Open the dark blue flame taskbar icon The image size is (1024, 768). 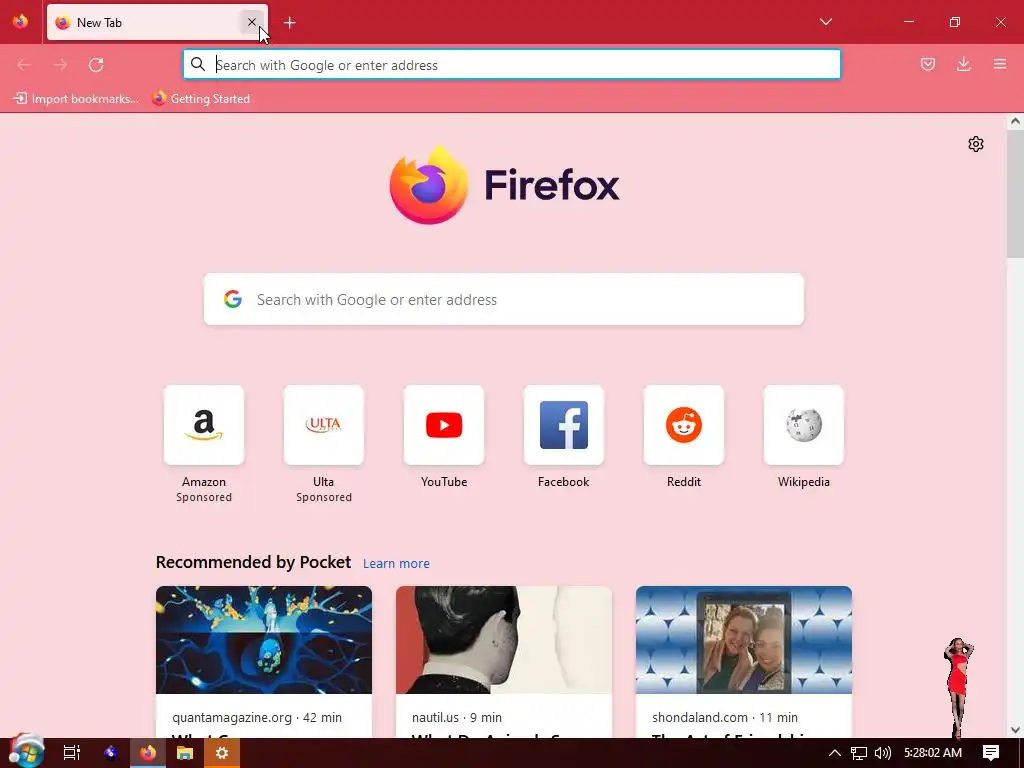coord(111,753)
